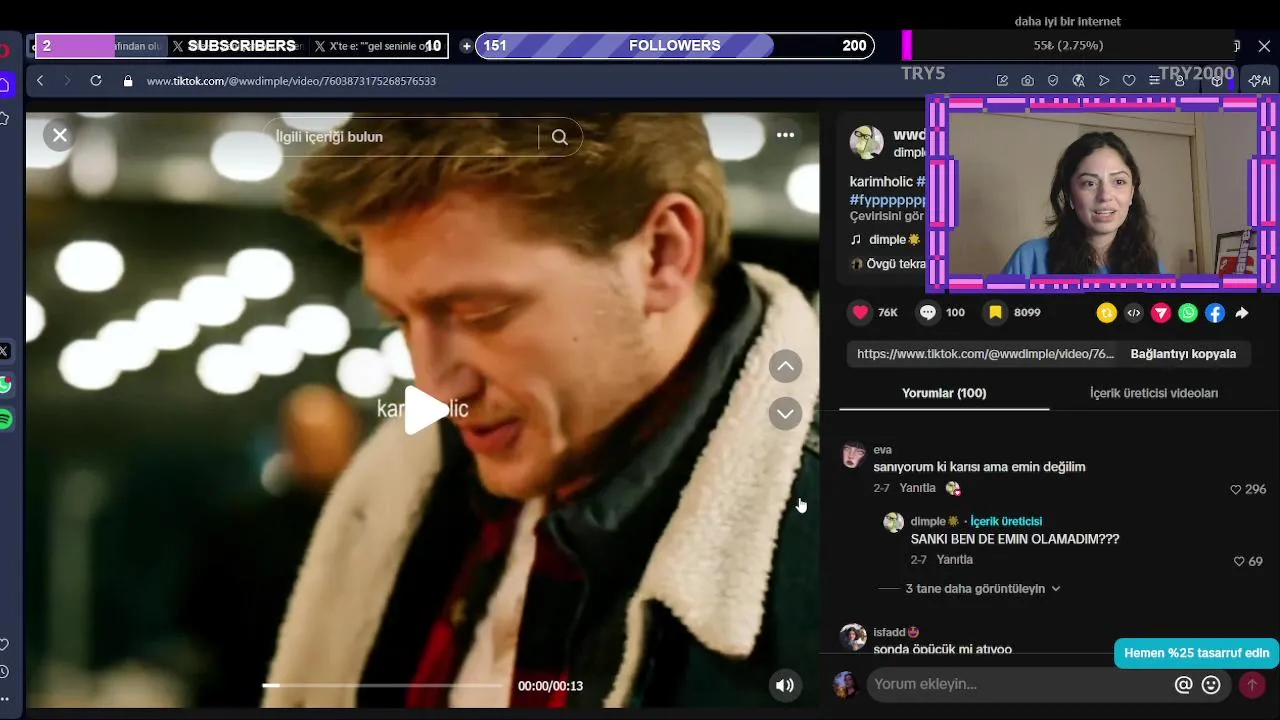
Task: Open the send/flow arrow toolbar icon
Action: coord(1104,81)
